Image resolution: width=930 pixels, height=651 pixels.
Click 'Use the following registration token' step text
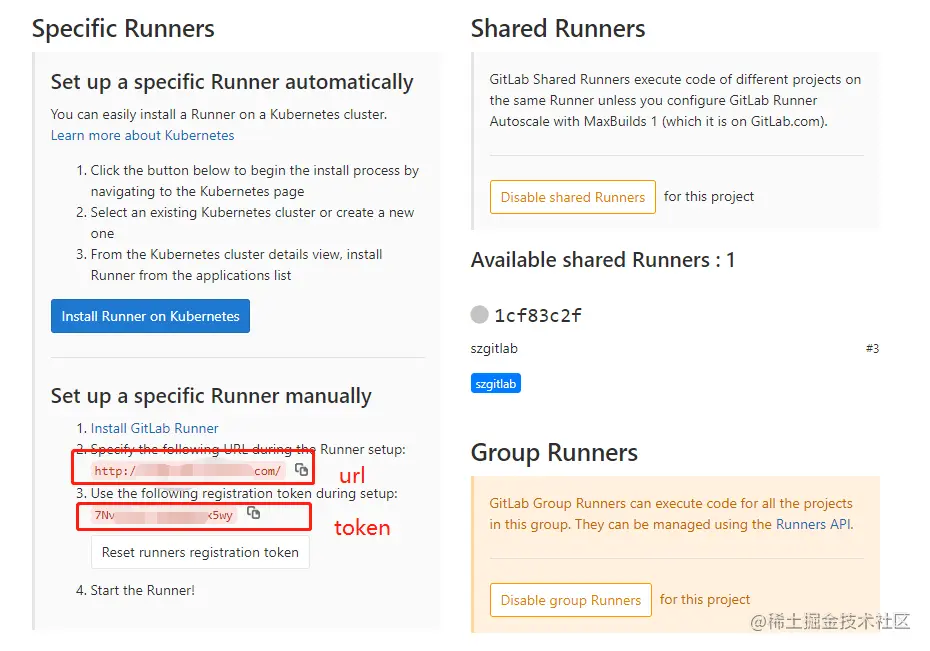(244, 493)
